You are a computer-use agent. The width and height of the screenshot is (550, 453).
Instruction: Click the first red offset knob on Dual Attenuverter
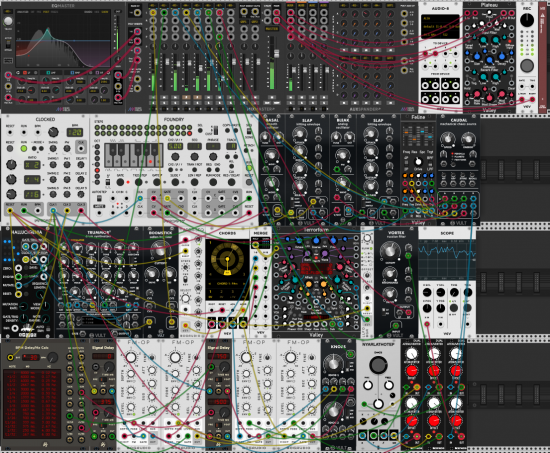[x=411, y=370]
